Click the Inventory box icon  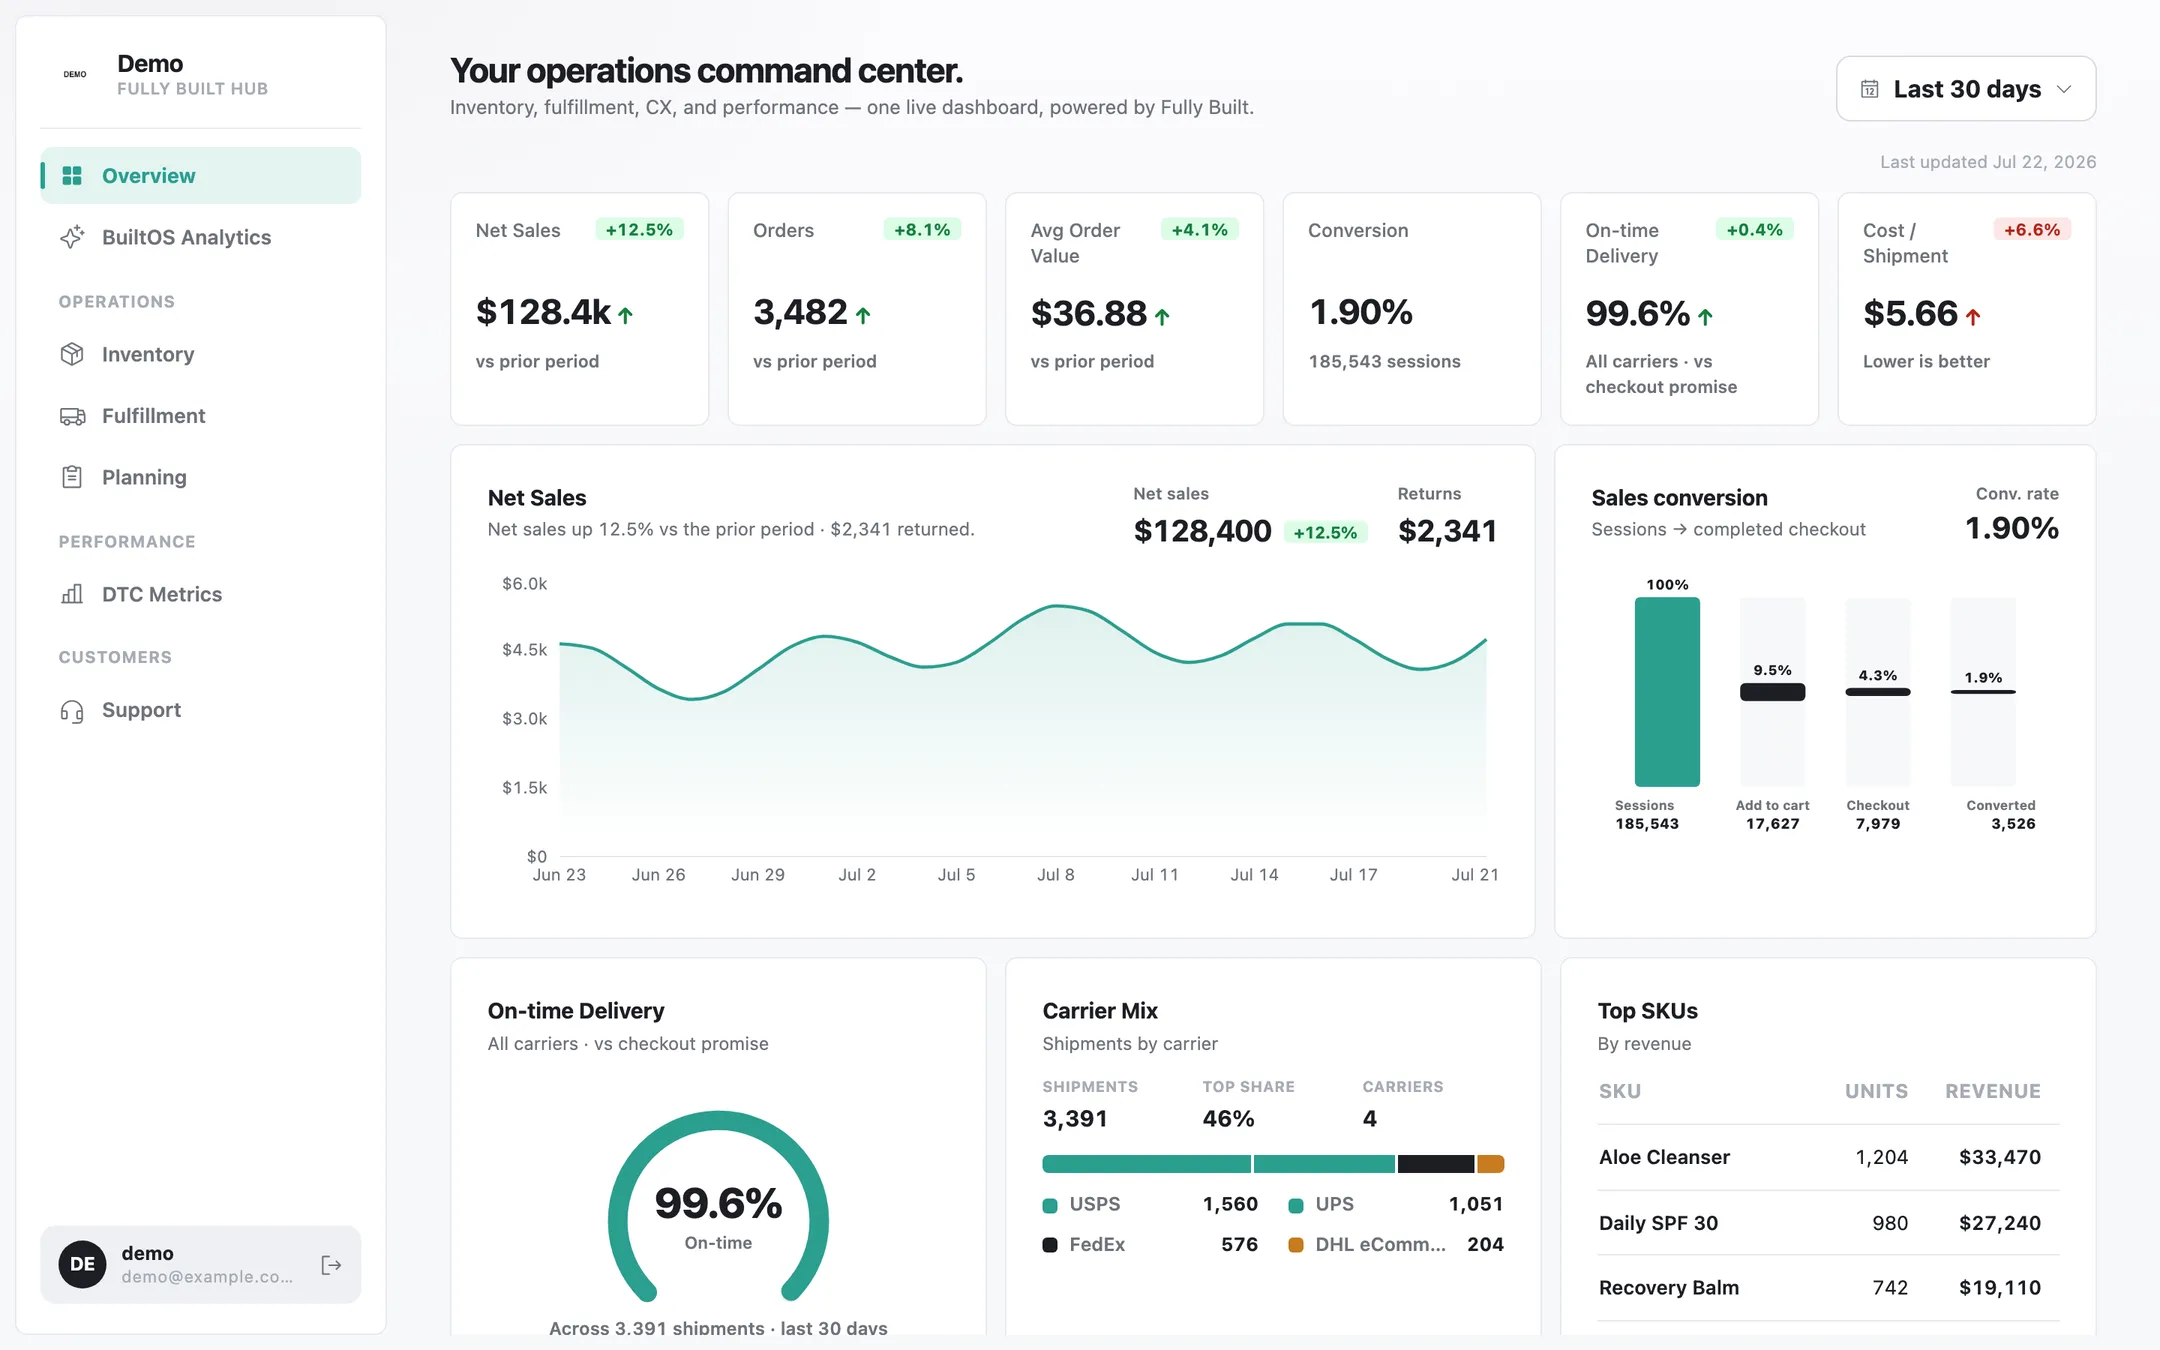(72, 354)
